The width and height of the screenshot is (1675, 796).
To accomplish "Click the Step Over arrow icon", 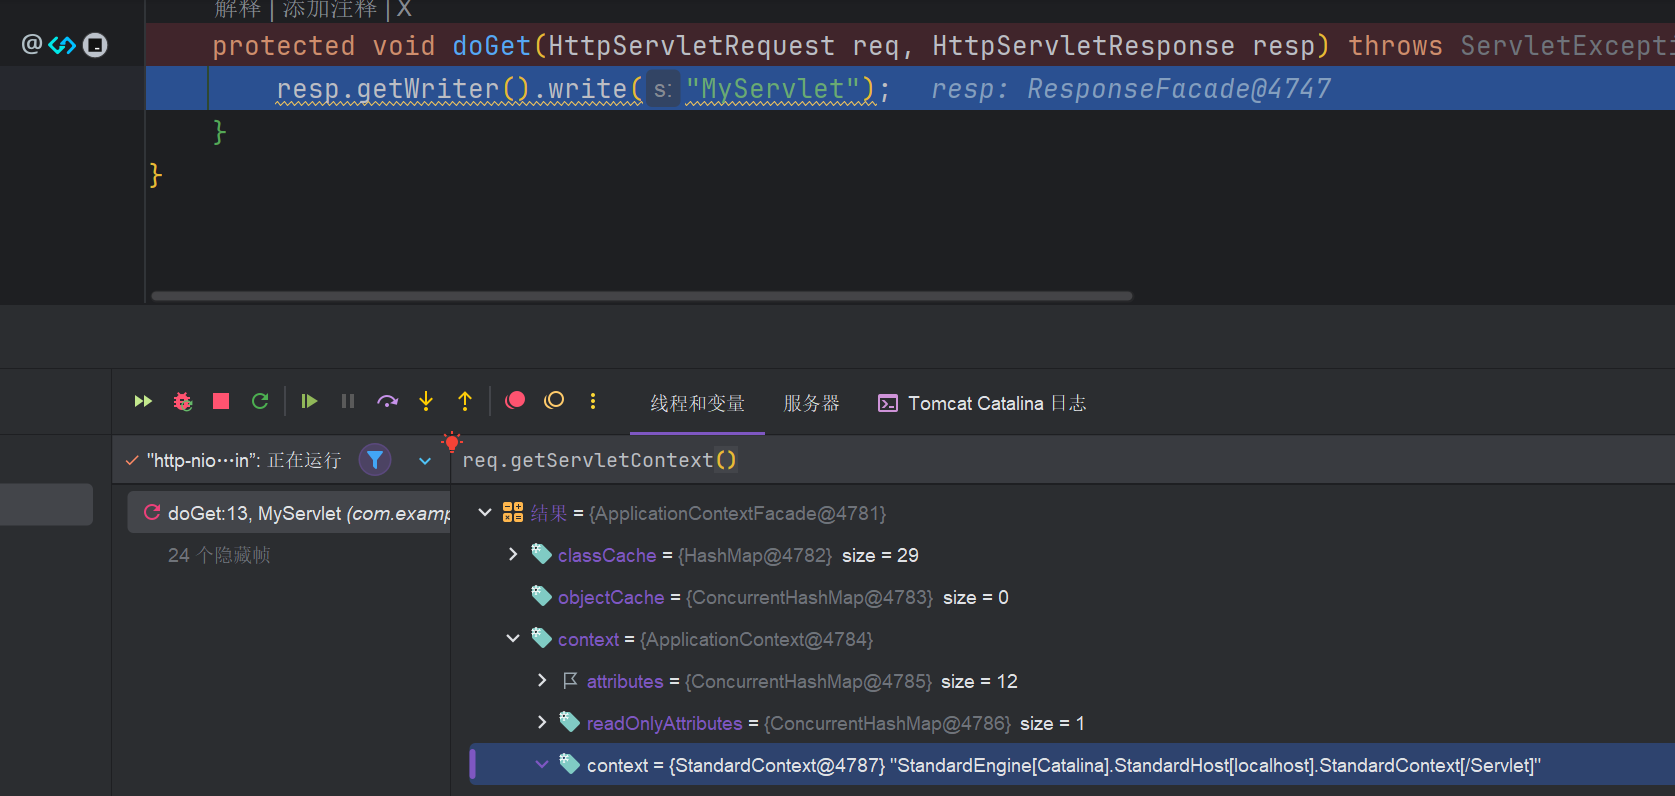I will pyautogui.click(x=387, y=401).
